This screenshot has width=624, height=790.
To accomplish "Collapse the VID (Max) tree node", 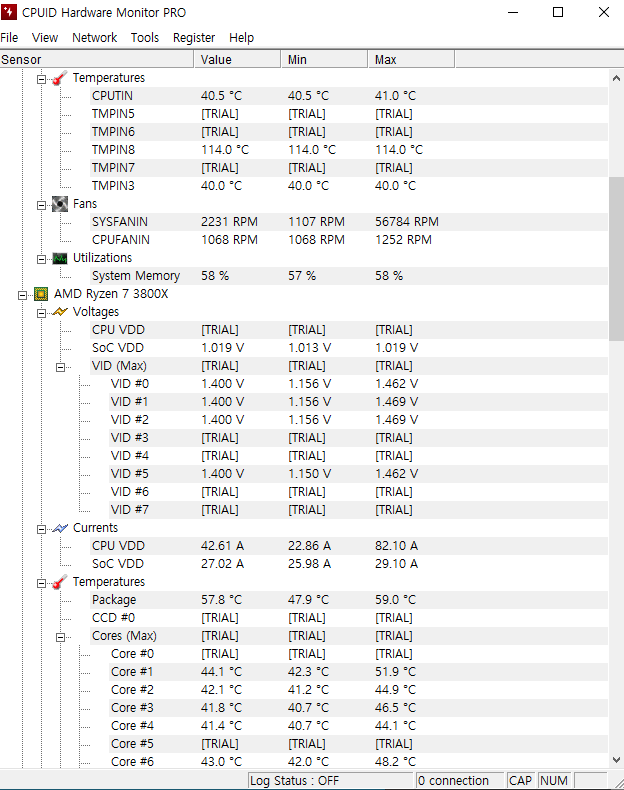I will 61,366.
